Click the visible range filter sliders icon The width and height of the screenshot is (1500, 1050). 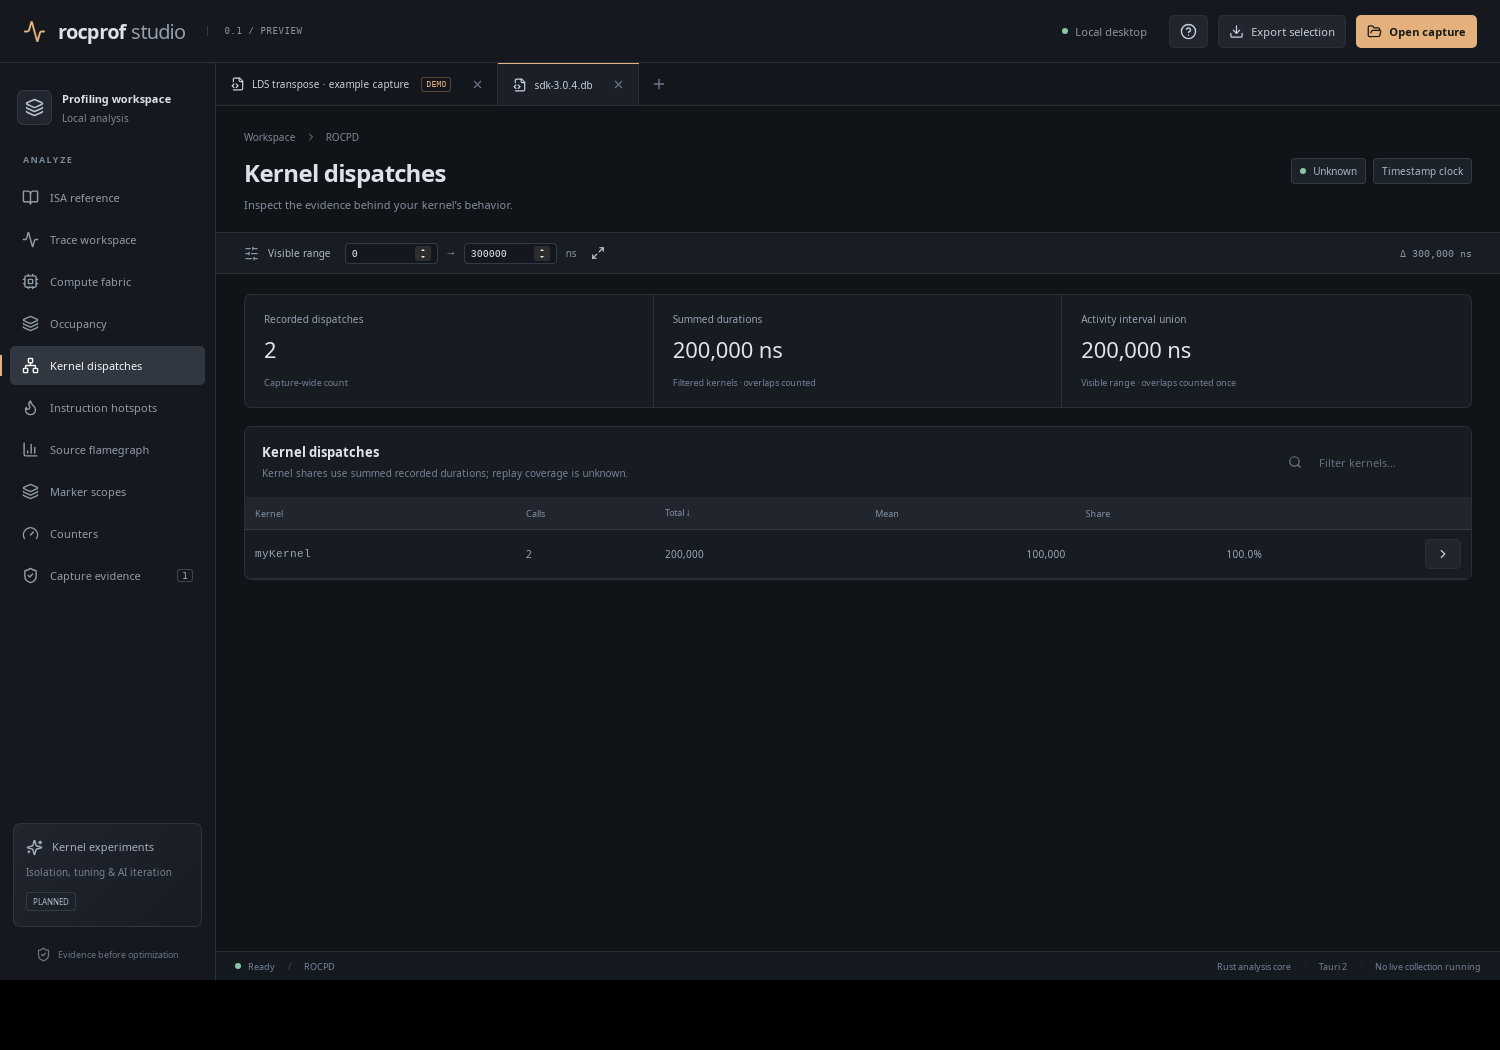pos(252,253)
